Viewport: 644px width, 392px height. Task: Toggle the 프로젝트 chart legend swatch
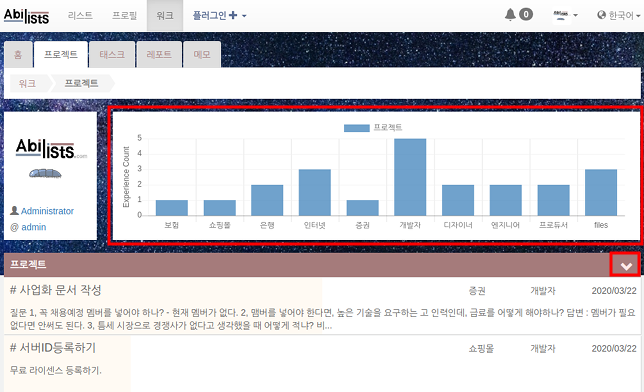click(x=356, y=128)
